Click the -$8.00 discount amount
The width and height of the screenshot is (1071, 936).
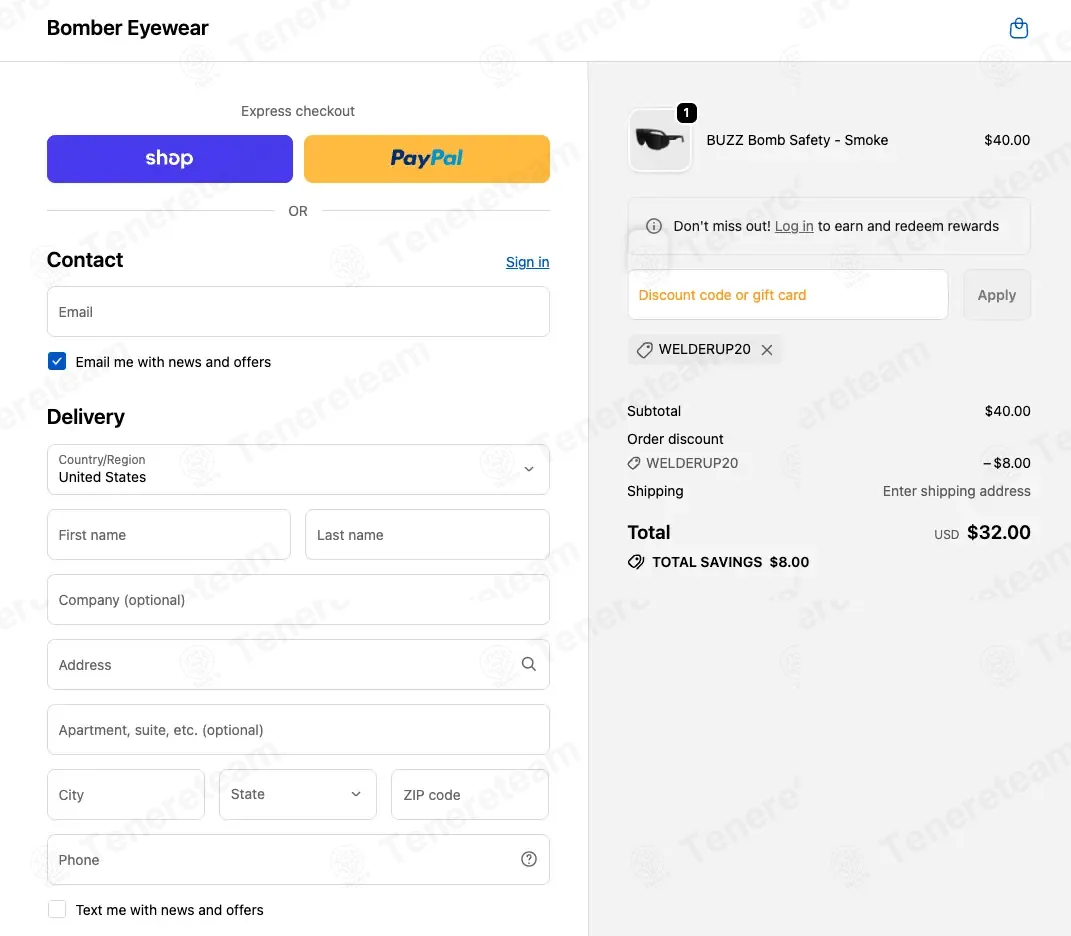[x=1006, y=463]
